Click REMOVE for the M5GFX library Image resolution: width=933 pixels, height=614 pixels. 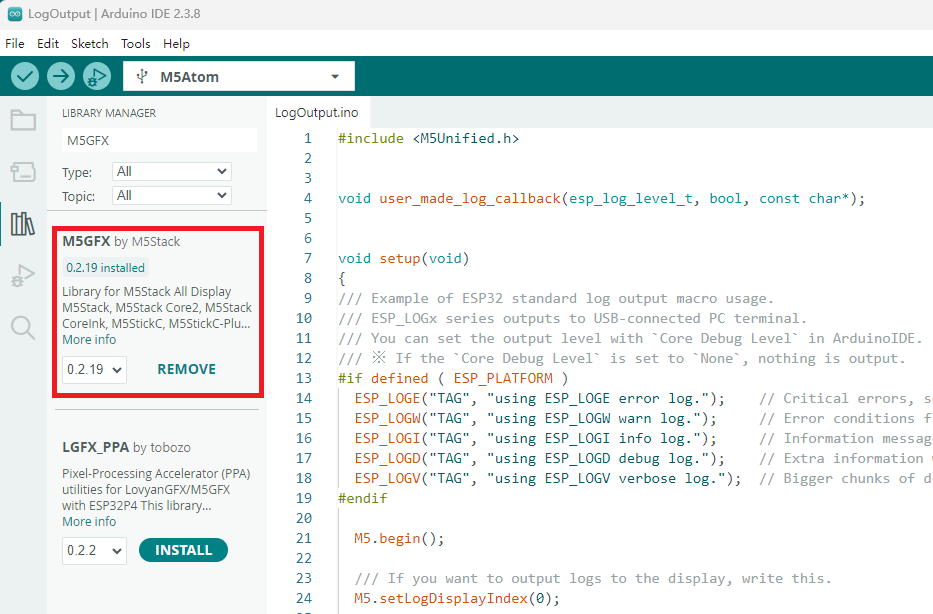(x=186, y=369)
